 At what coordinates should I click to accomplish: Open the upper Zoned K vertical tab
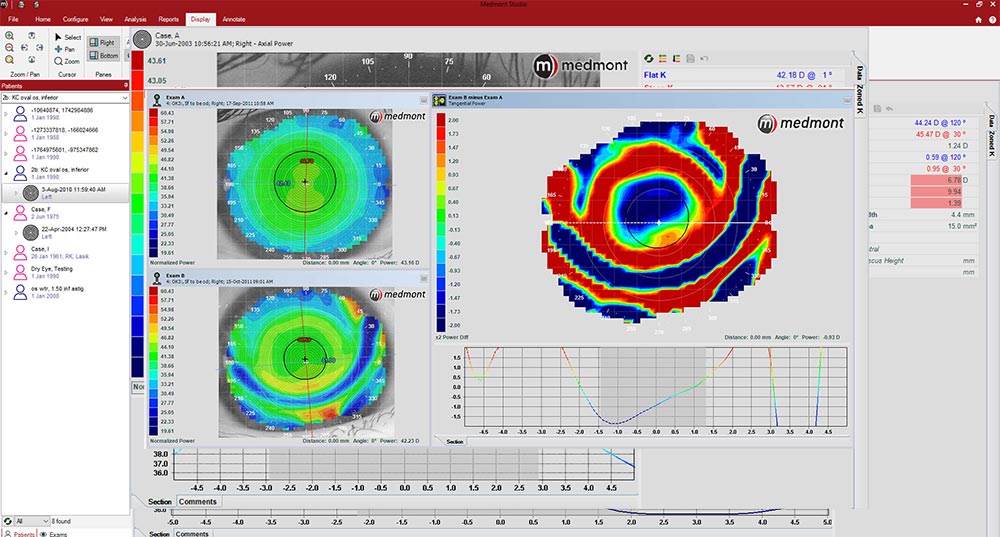(x=860, y=99)
